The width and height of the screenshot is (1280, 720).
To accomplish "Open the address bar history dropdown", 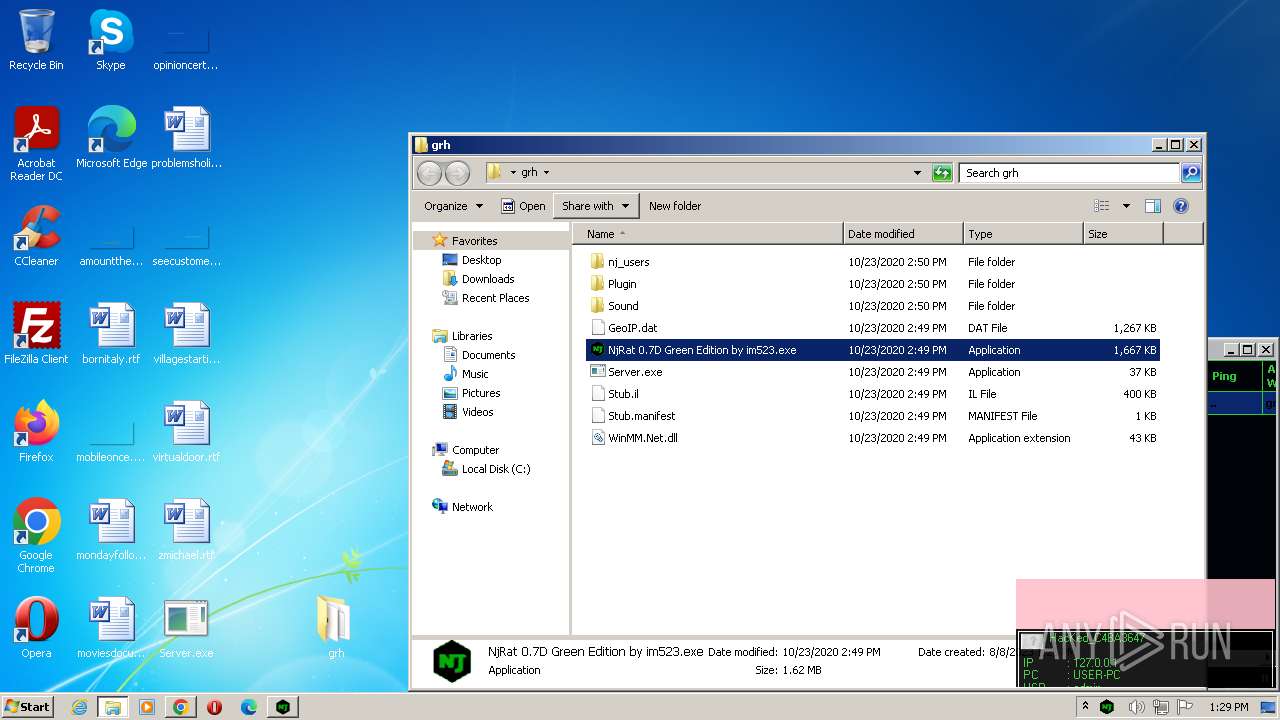I will [918, 173].
